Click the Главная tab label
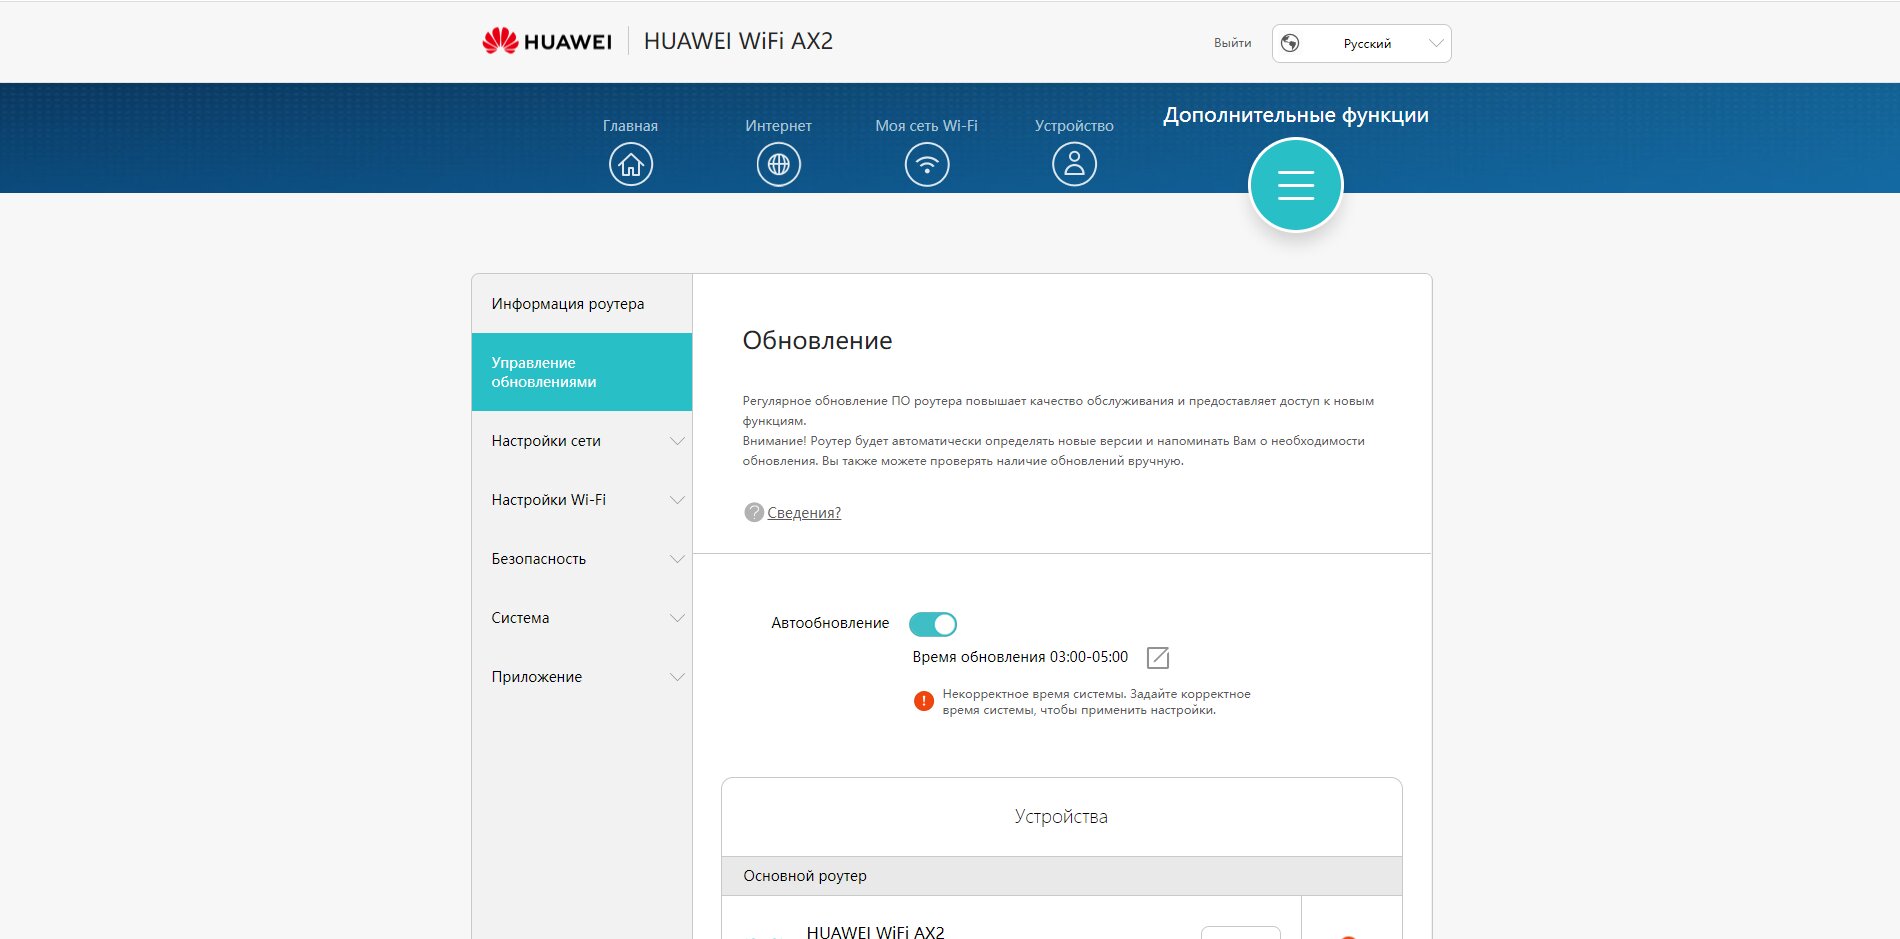The width and height of the screenshot is (1900, 939). point(630,126)
